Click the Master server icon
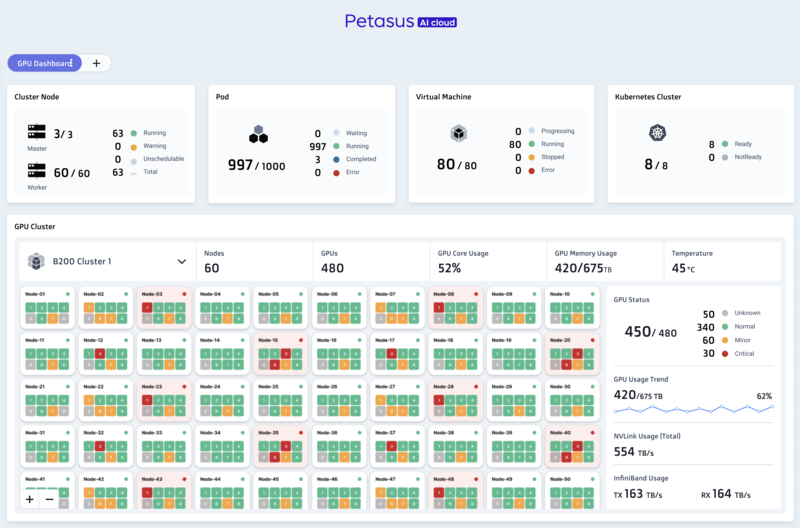 point(37,132)
